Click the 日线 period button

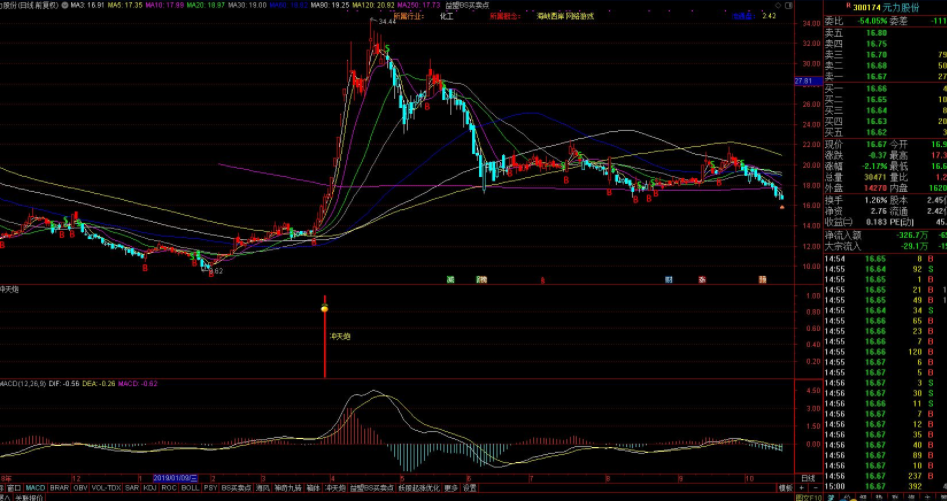coord(808,477)
